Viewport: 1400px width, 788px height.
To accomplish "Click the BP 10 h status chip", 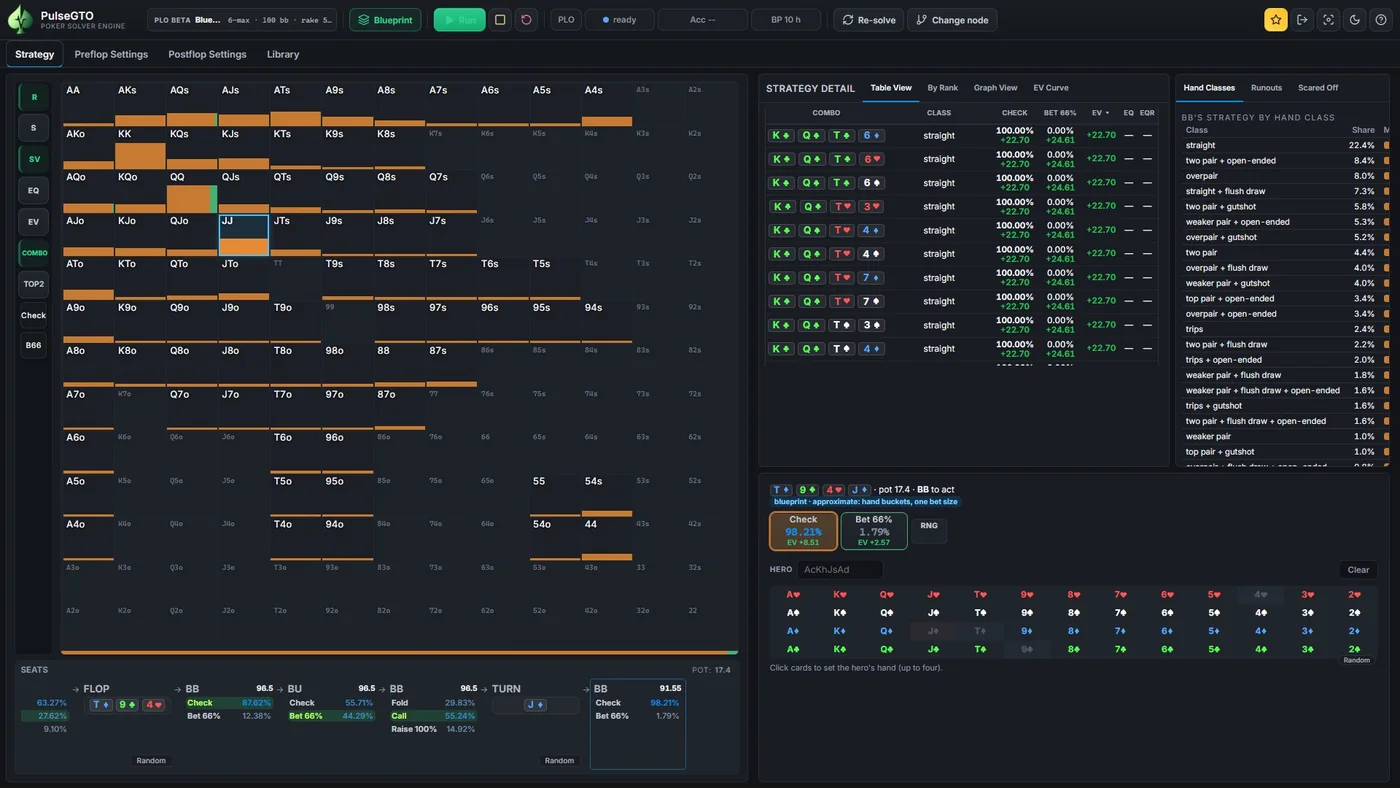I will coord(785,20).
